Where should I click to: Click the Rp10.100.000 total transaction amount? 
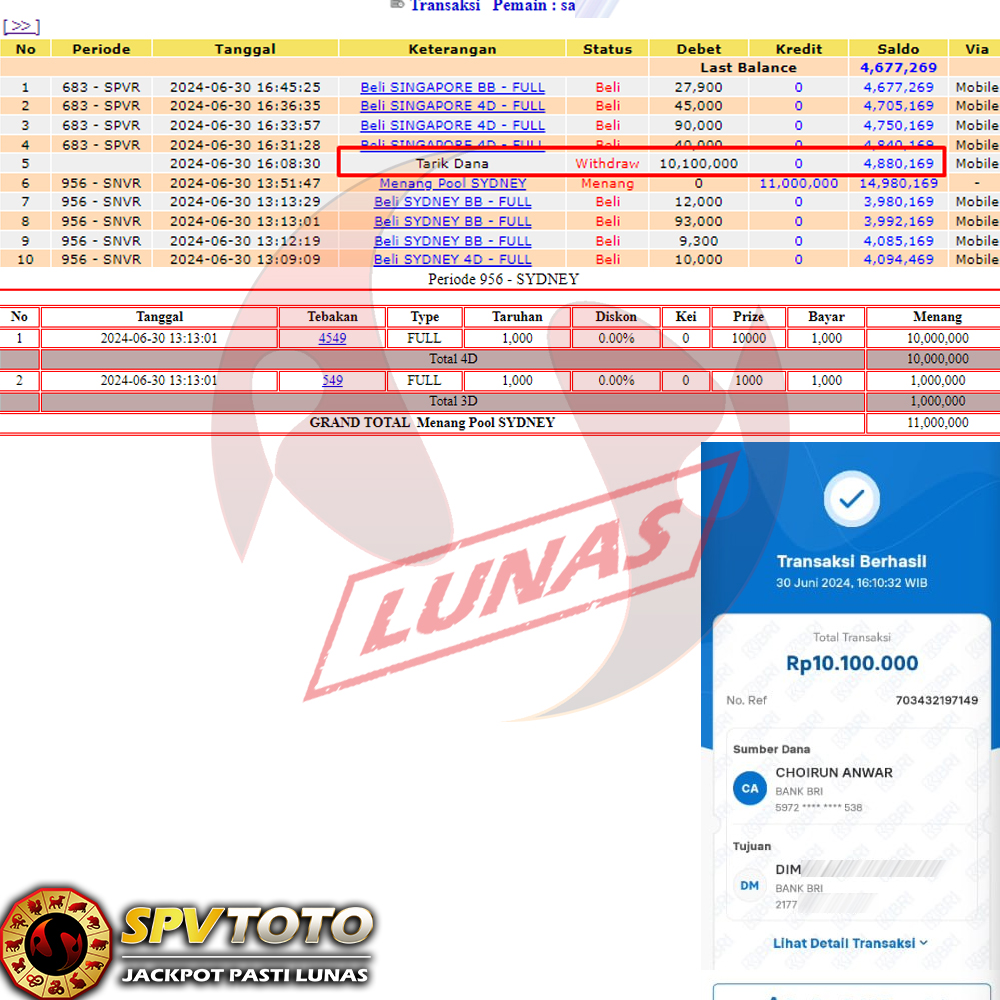coord(851,663)
